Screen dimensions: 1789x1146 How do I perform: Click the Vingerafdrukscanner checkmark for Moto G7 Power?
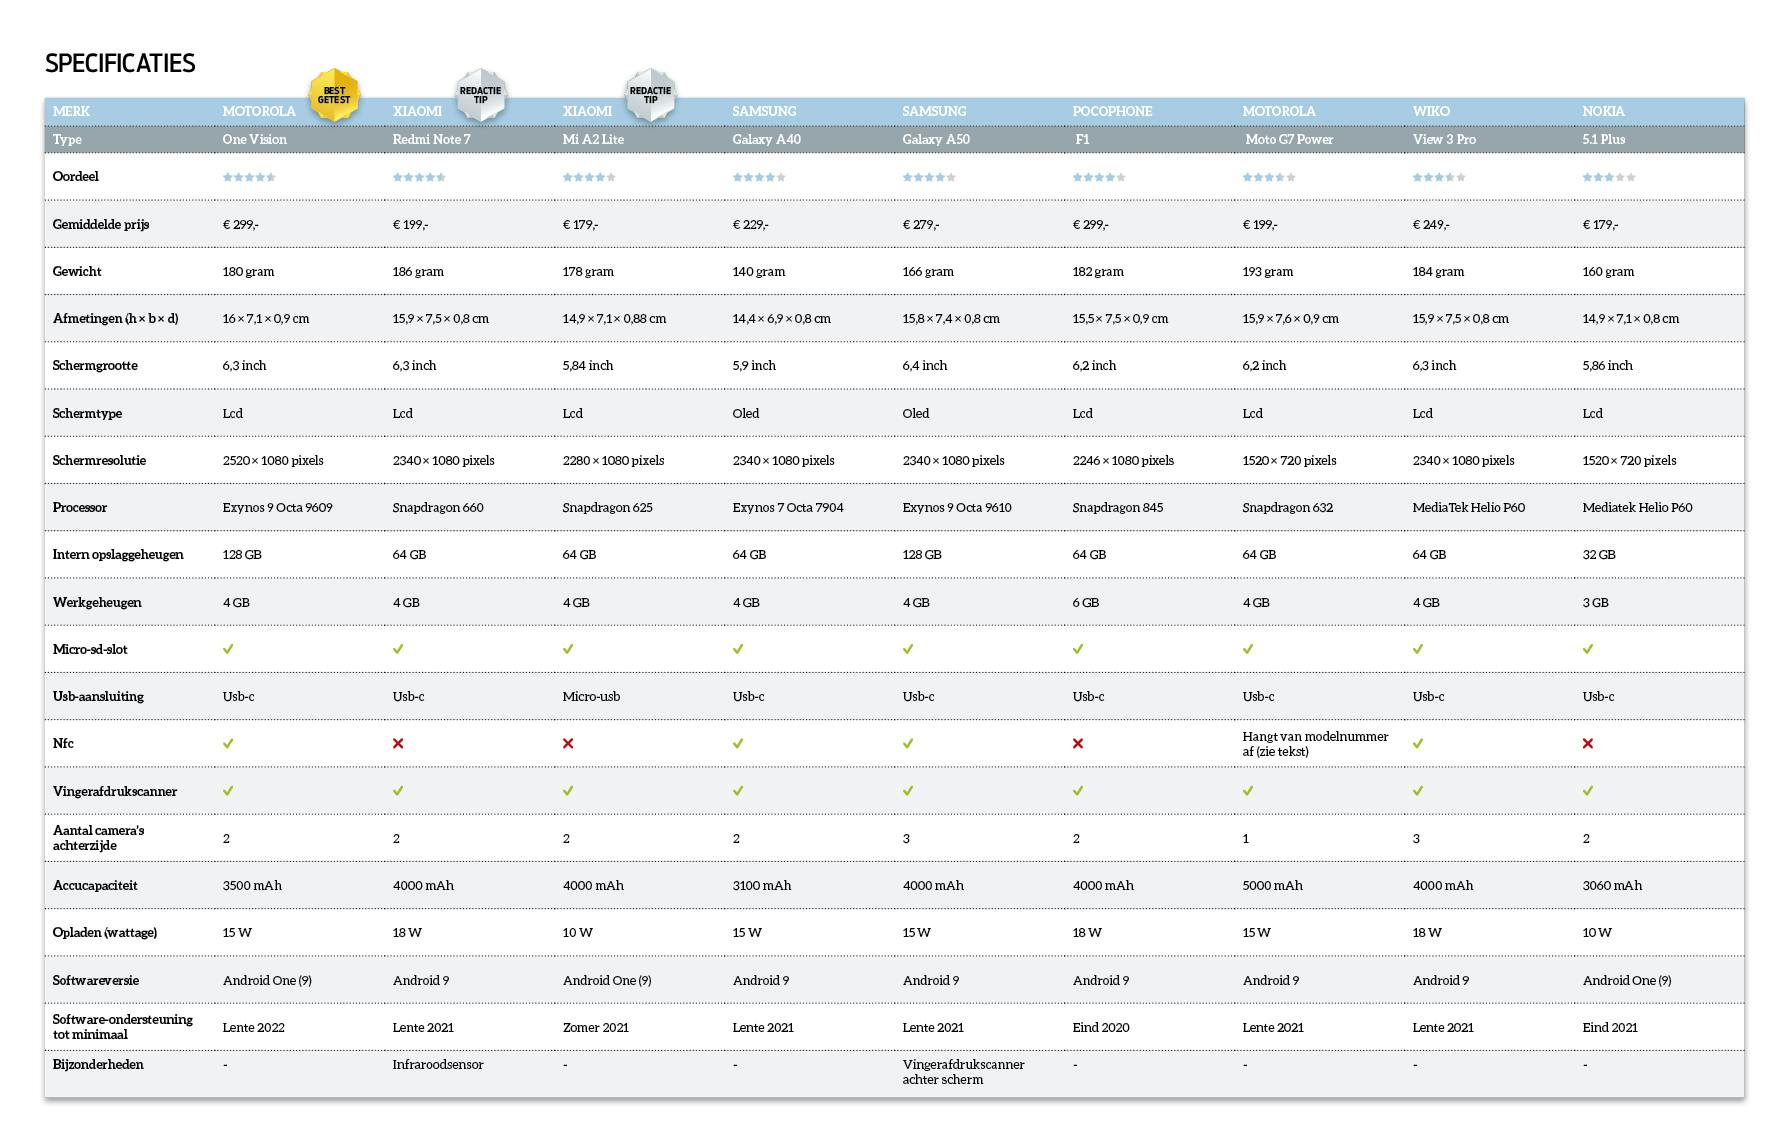1248,791
